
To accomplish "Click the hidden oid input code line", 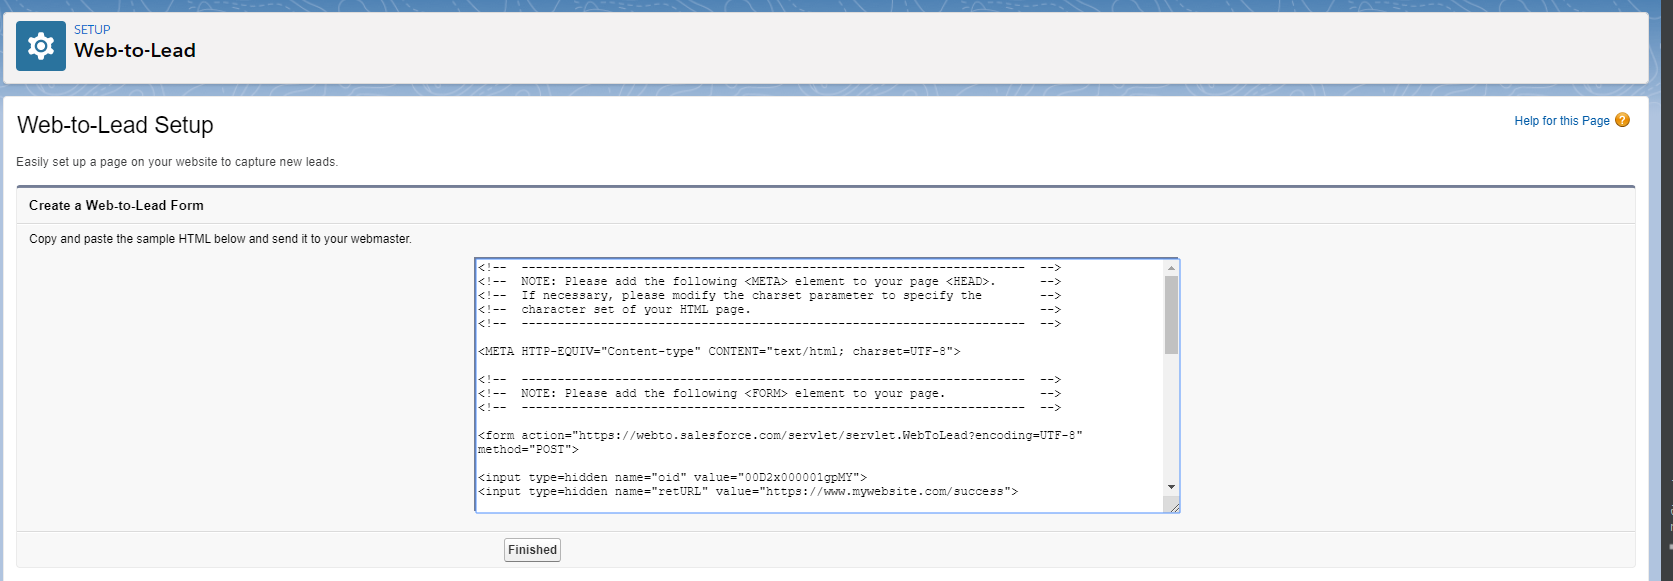I will (x=672, y=478).
